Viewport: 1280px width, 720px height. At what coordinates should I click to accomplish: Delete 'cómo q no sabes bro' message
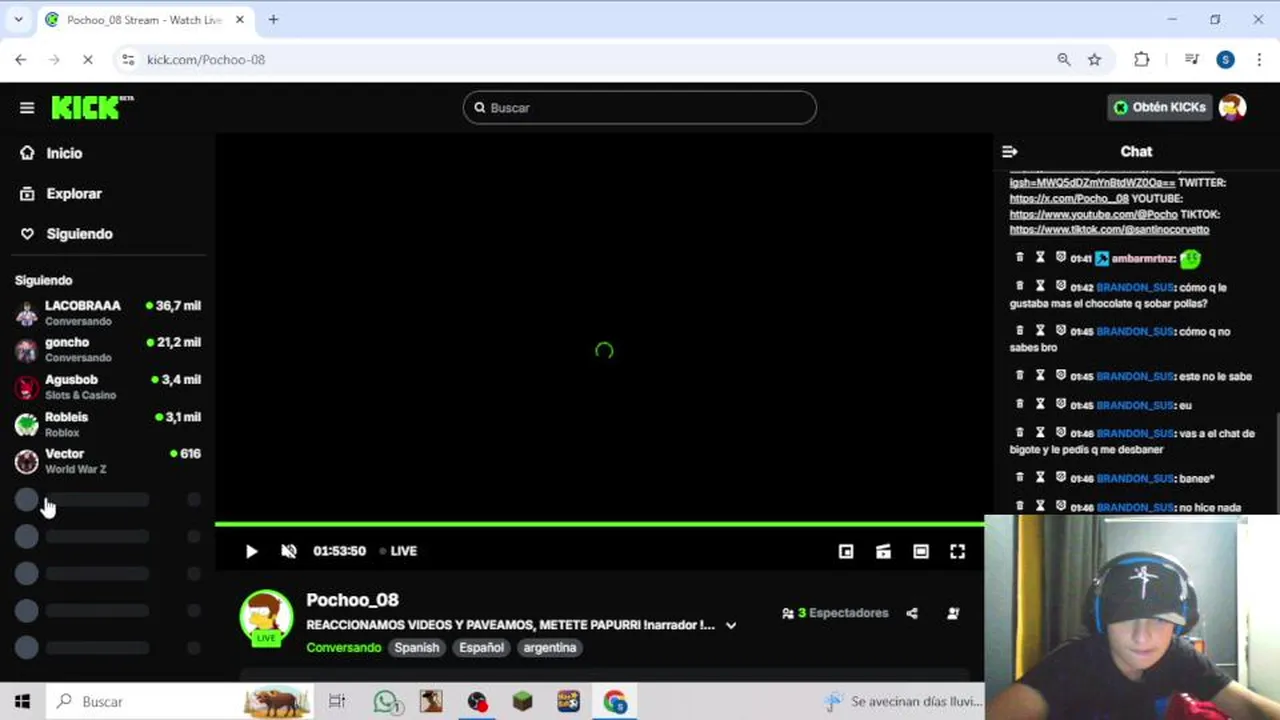click(1020, 331)
